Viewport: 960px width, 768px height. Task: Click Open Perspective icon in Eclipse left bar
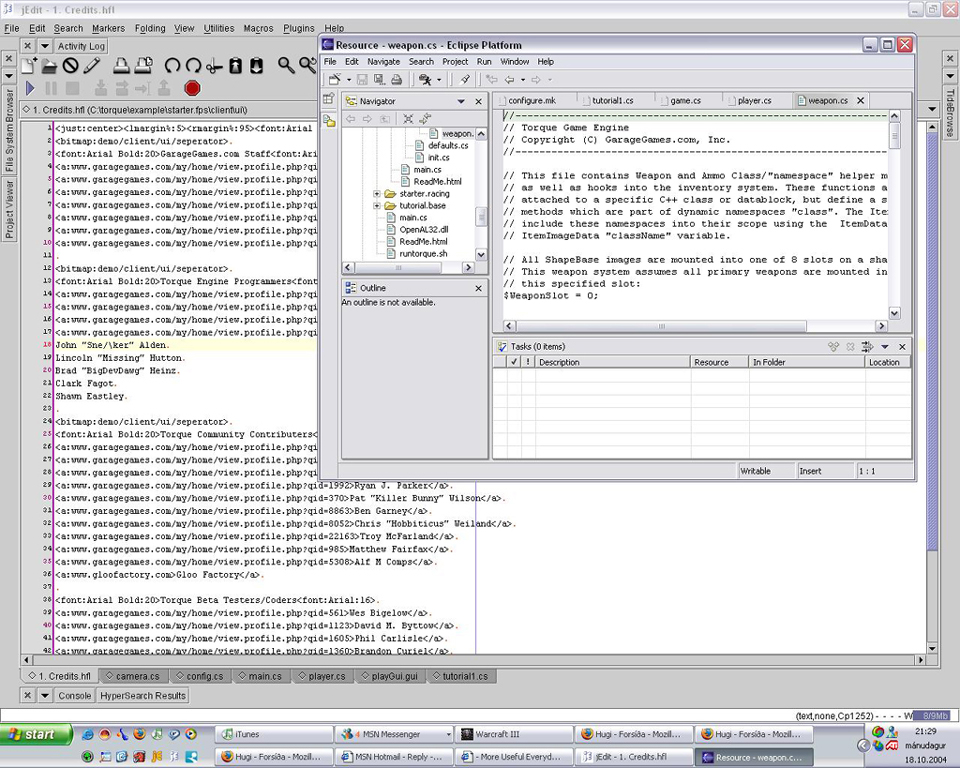[x=329, y=99]
